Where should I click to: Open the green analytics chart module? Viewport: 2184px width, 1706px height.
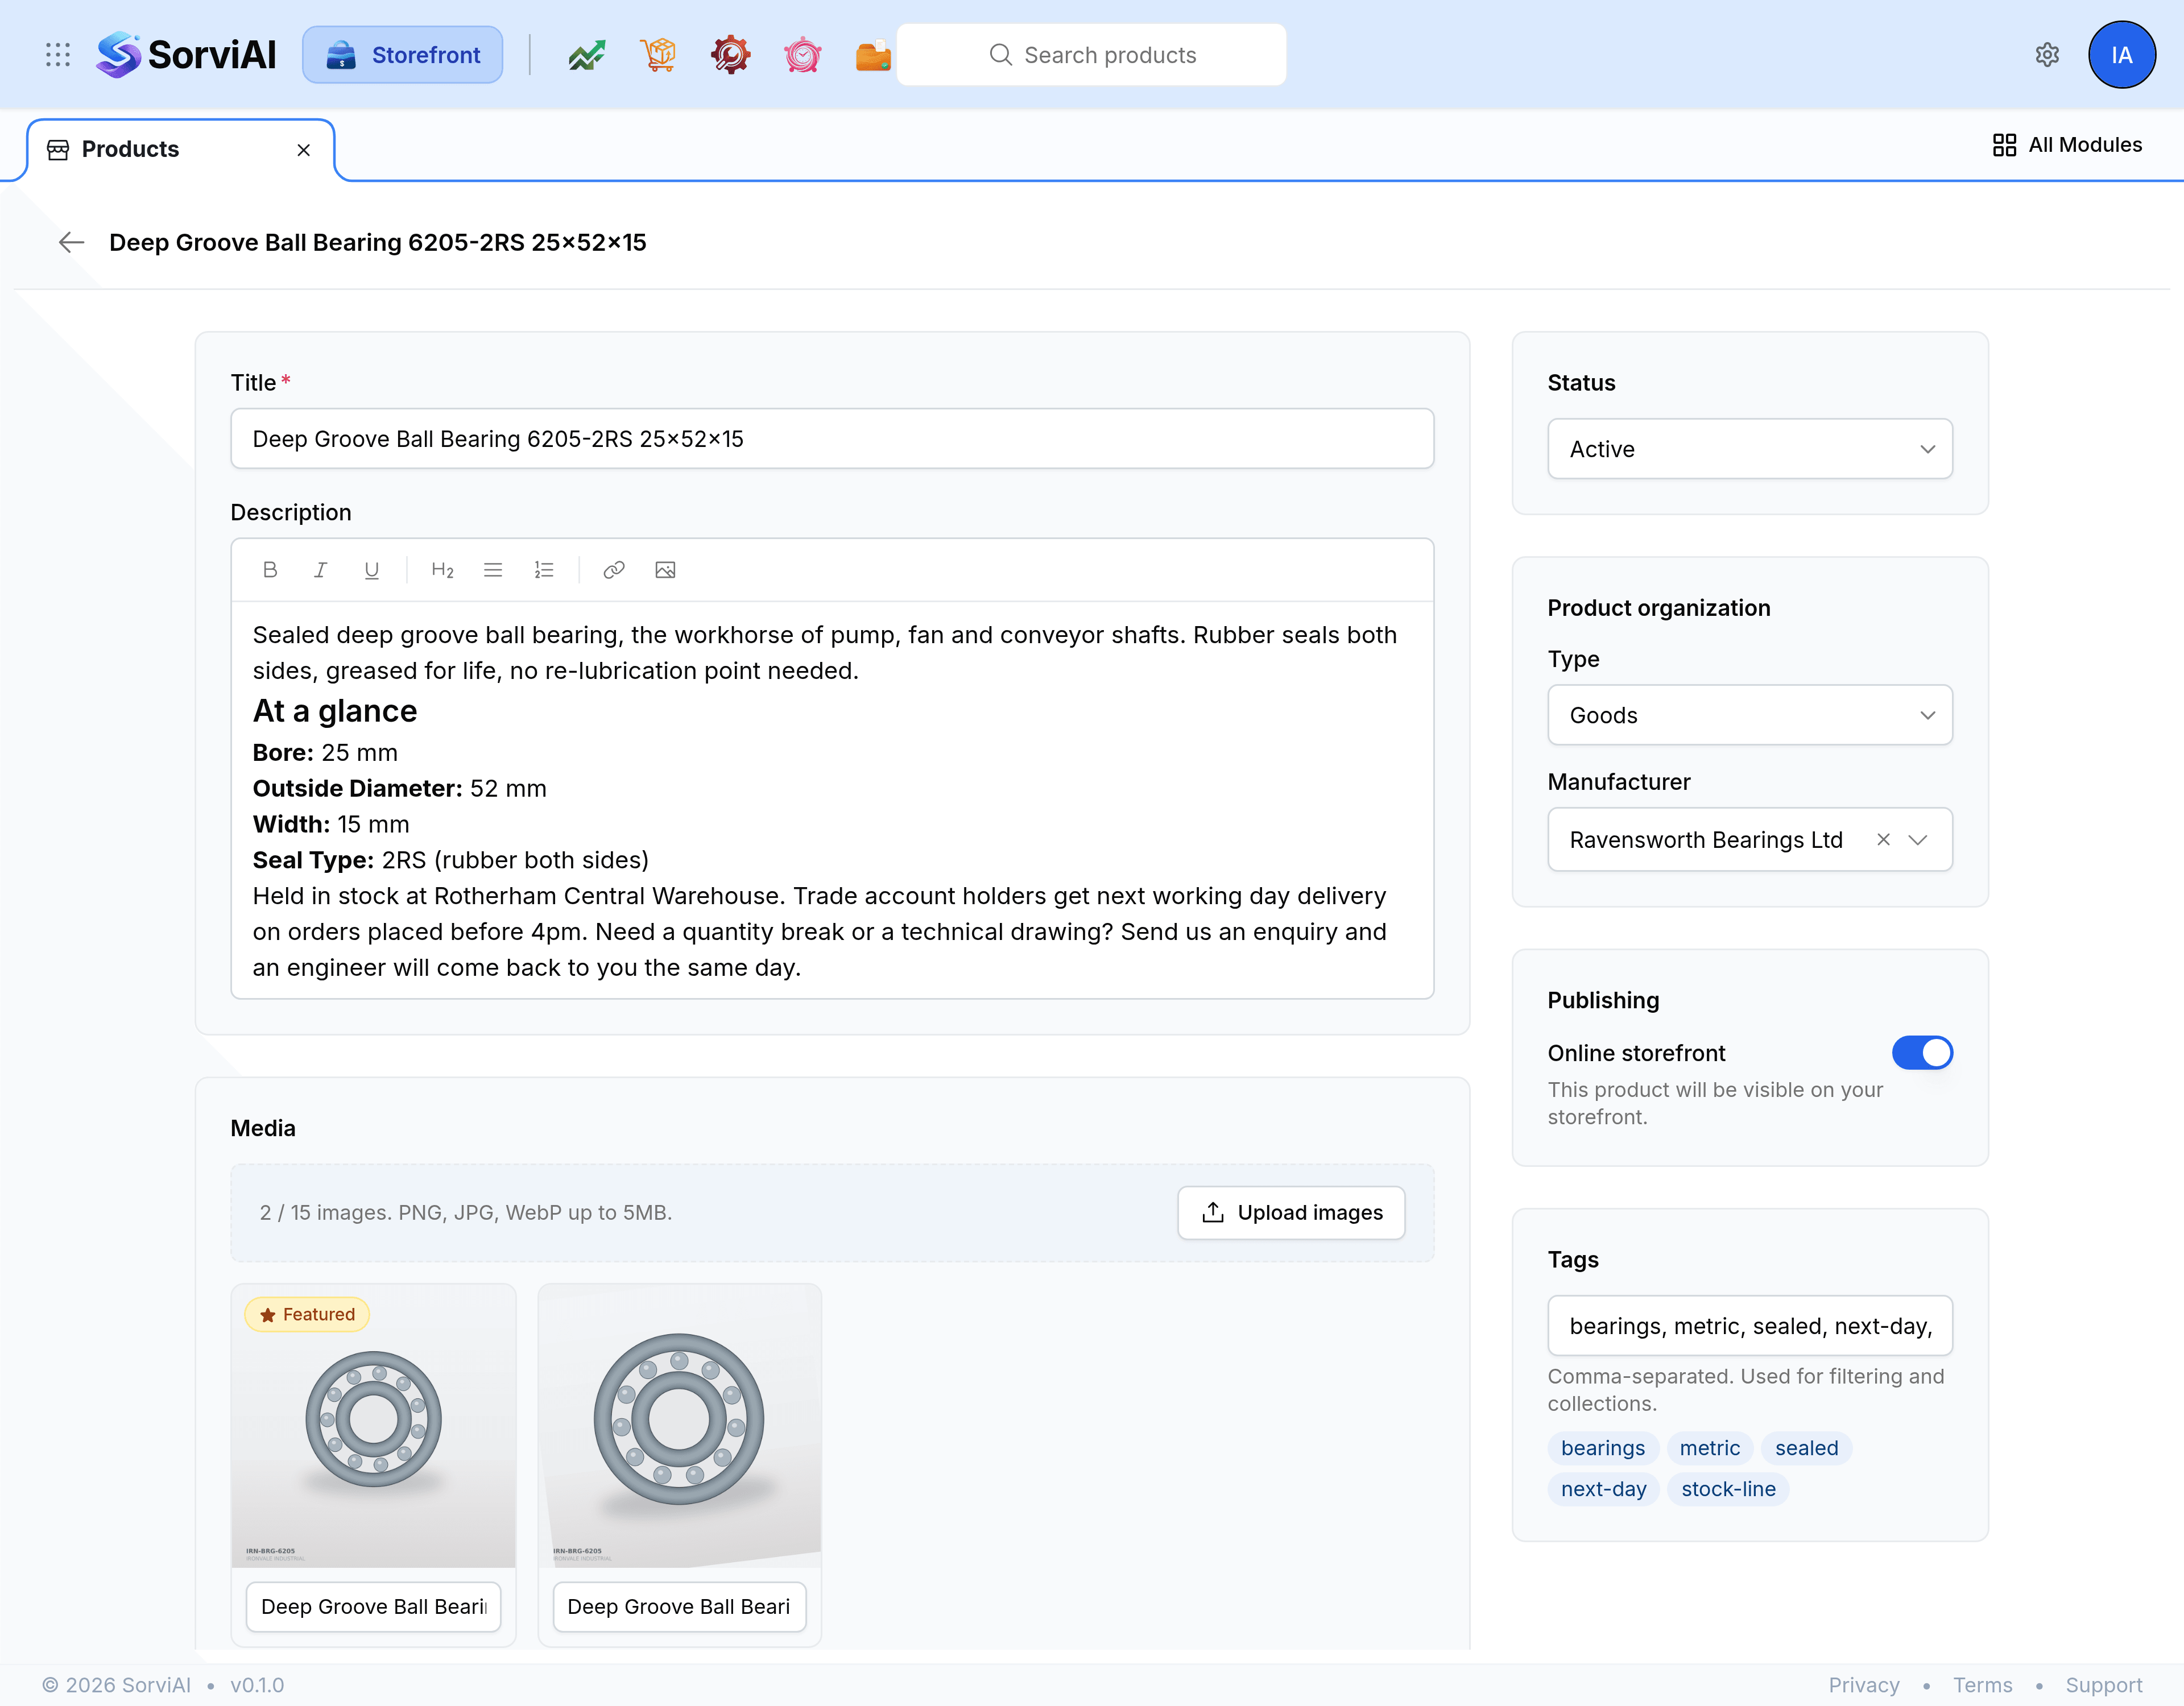click(x=587, y=55)
